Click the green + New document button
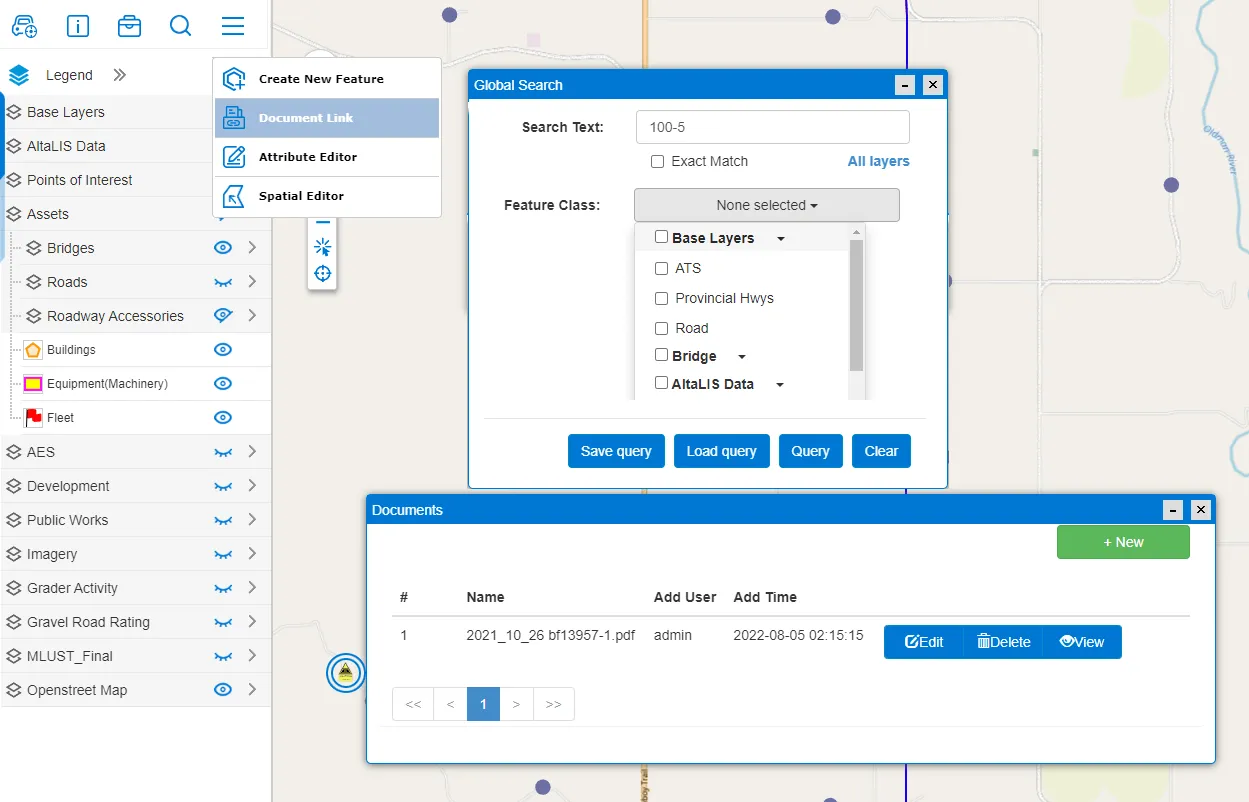The height and width of the screenshot is (802, 1249). [1123, 542]
